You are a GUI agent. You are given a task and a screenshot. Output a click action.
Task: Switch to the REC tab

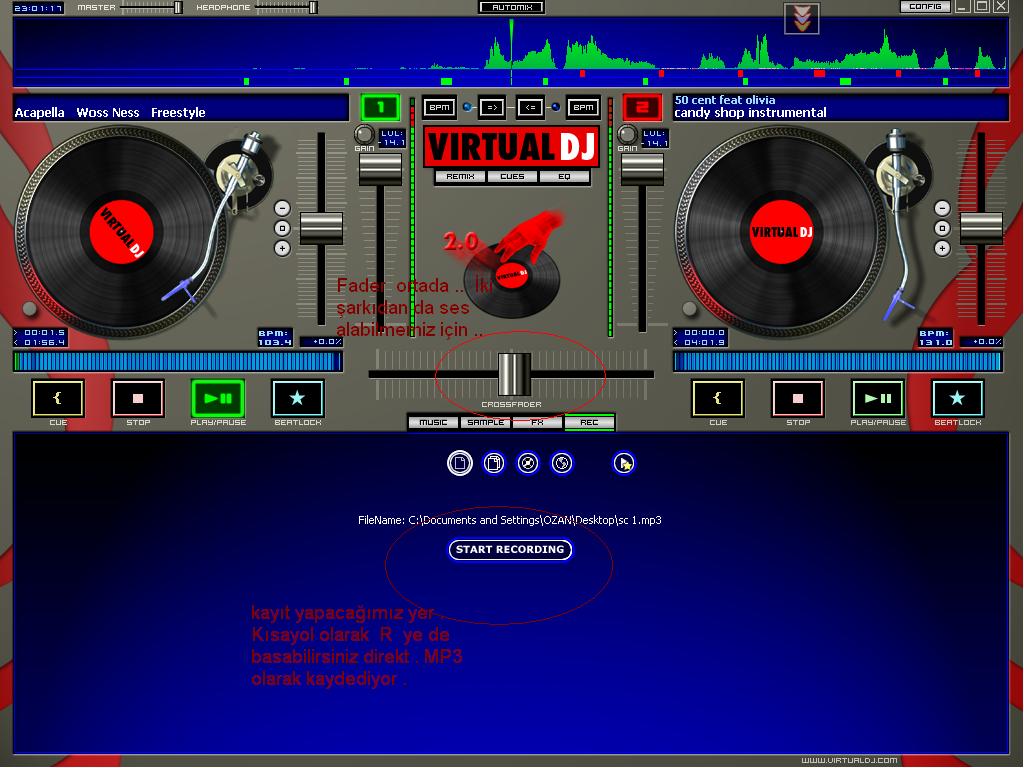click(589, 423)
